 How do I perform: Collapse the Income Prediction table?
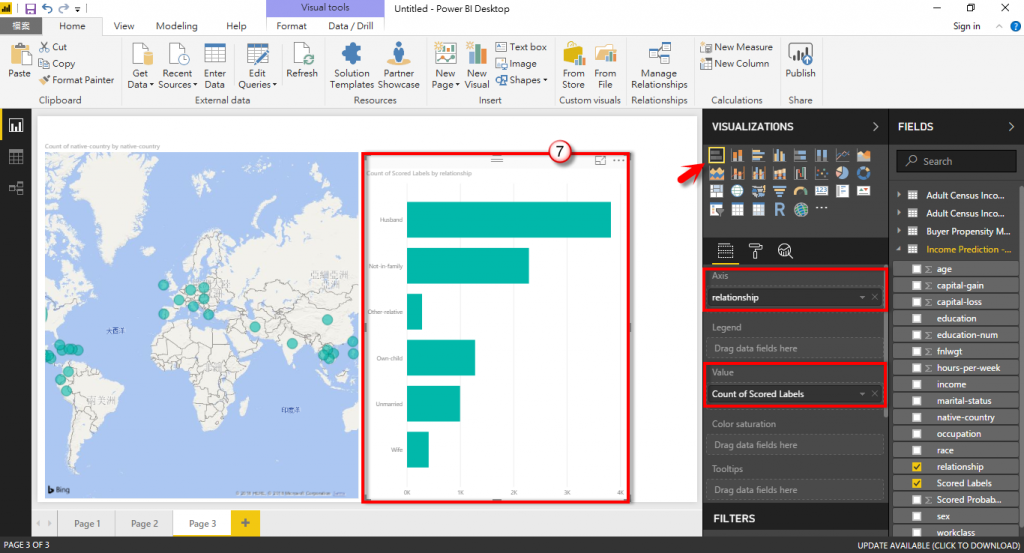click(899, 249)
